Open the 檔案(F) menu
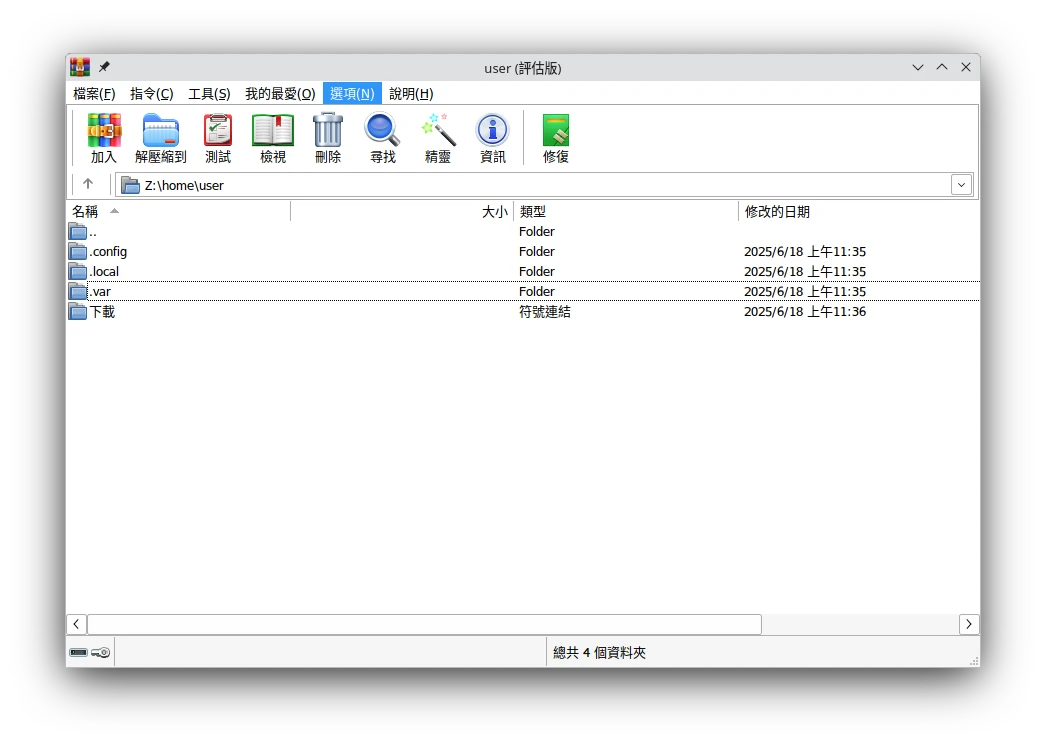 tap(94, 93)
